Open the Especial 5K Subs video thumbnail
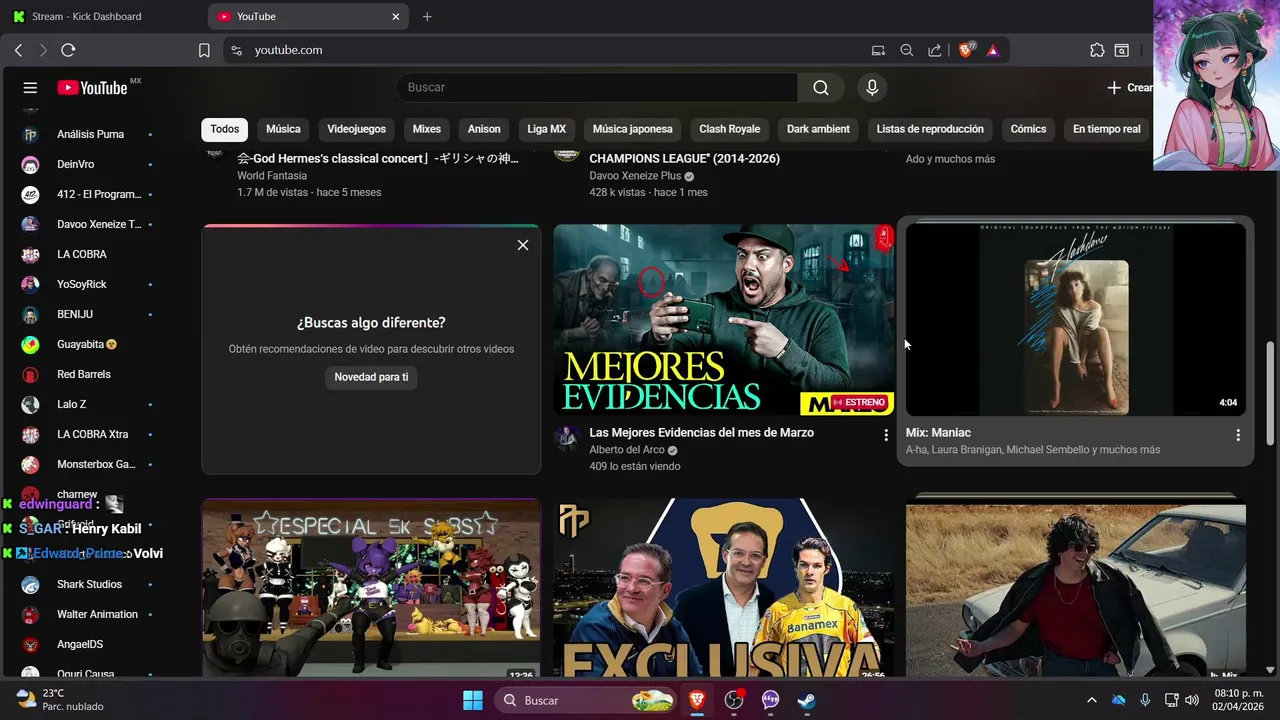The height and width of the screenshot is (720, 1280). (371, 588)
